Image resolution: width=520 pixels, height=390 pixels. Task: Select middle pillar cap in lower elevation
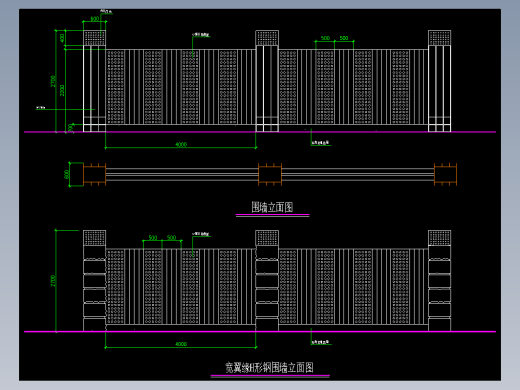[x=267, y=238]
